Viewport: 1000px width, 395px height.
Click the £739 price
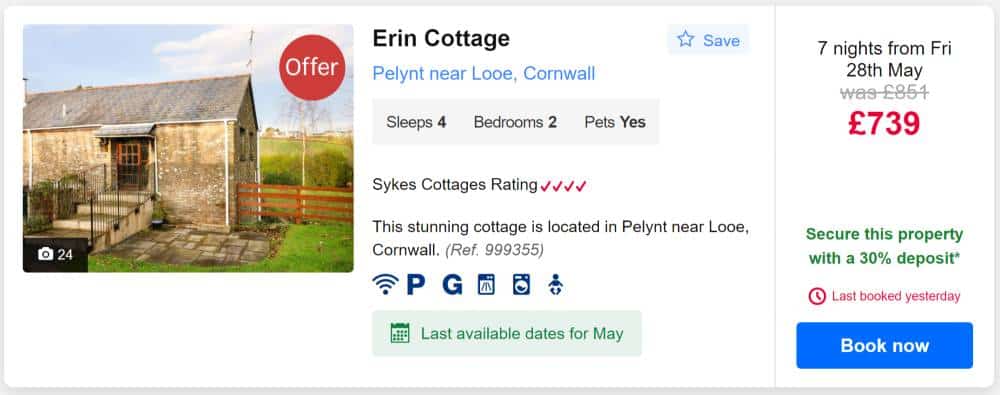884,123
